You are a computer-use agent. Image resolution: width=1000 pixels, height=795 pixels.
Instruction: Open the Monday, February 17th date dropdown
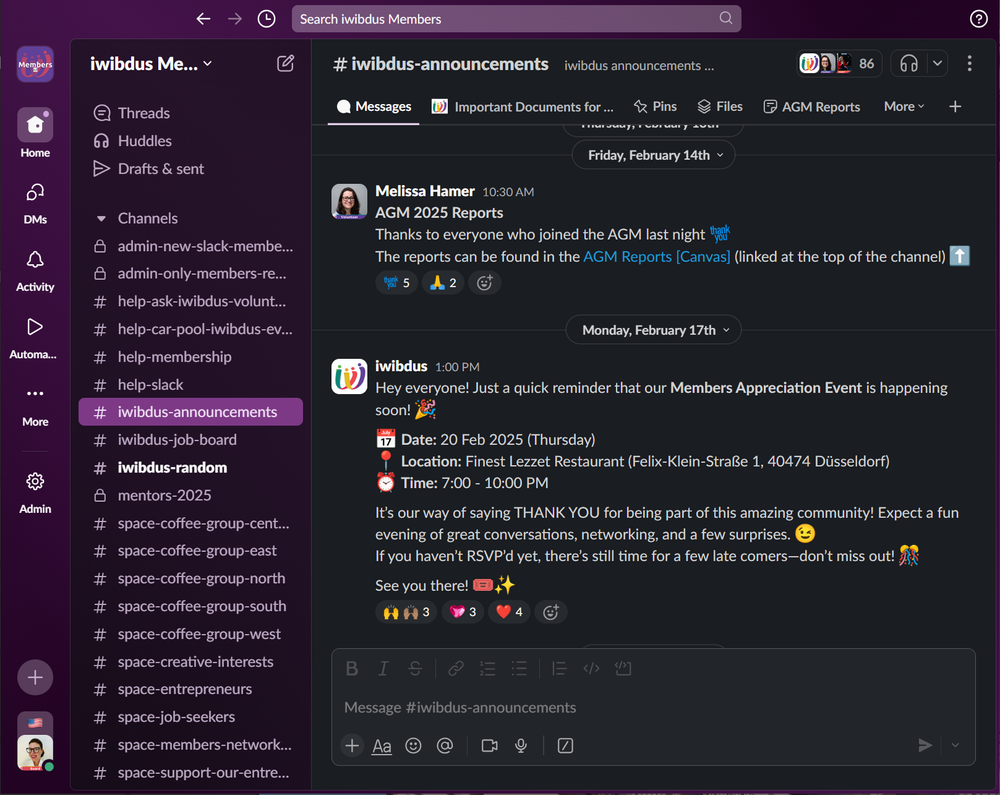[x=654, y=330]
